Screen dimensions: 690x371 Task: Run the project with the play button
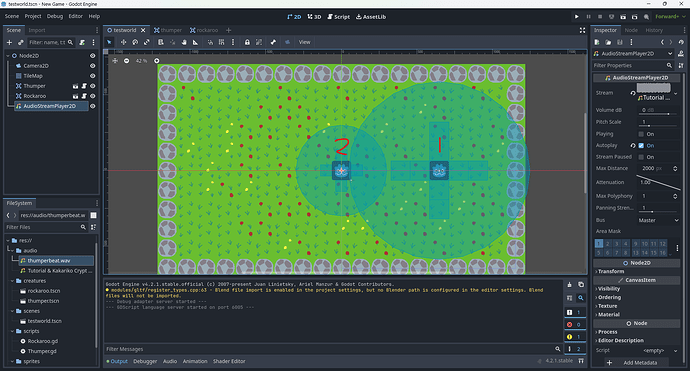click(576, 17)
